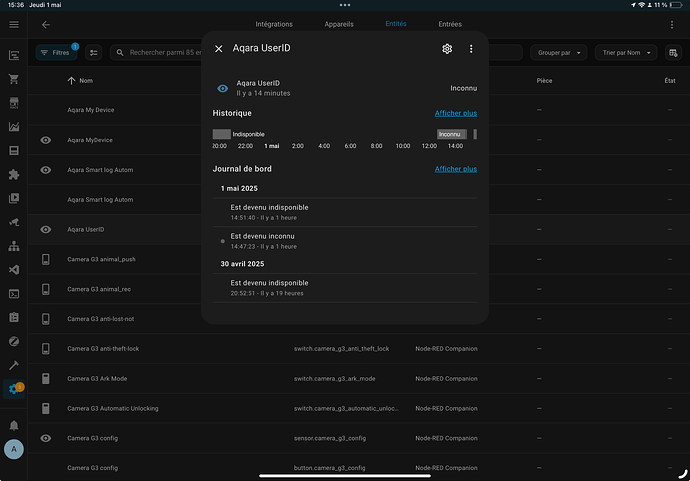Click the switch icon for Camera G3 Ark Mode
690x481 pixels.
(46, 378)
